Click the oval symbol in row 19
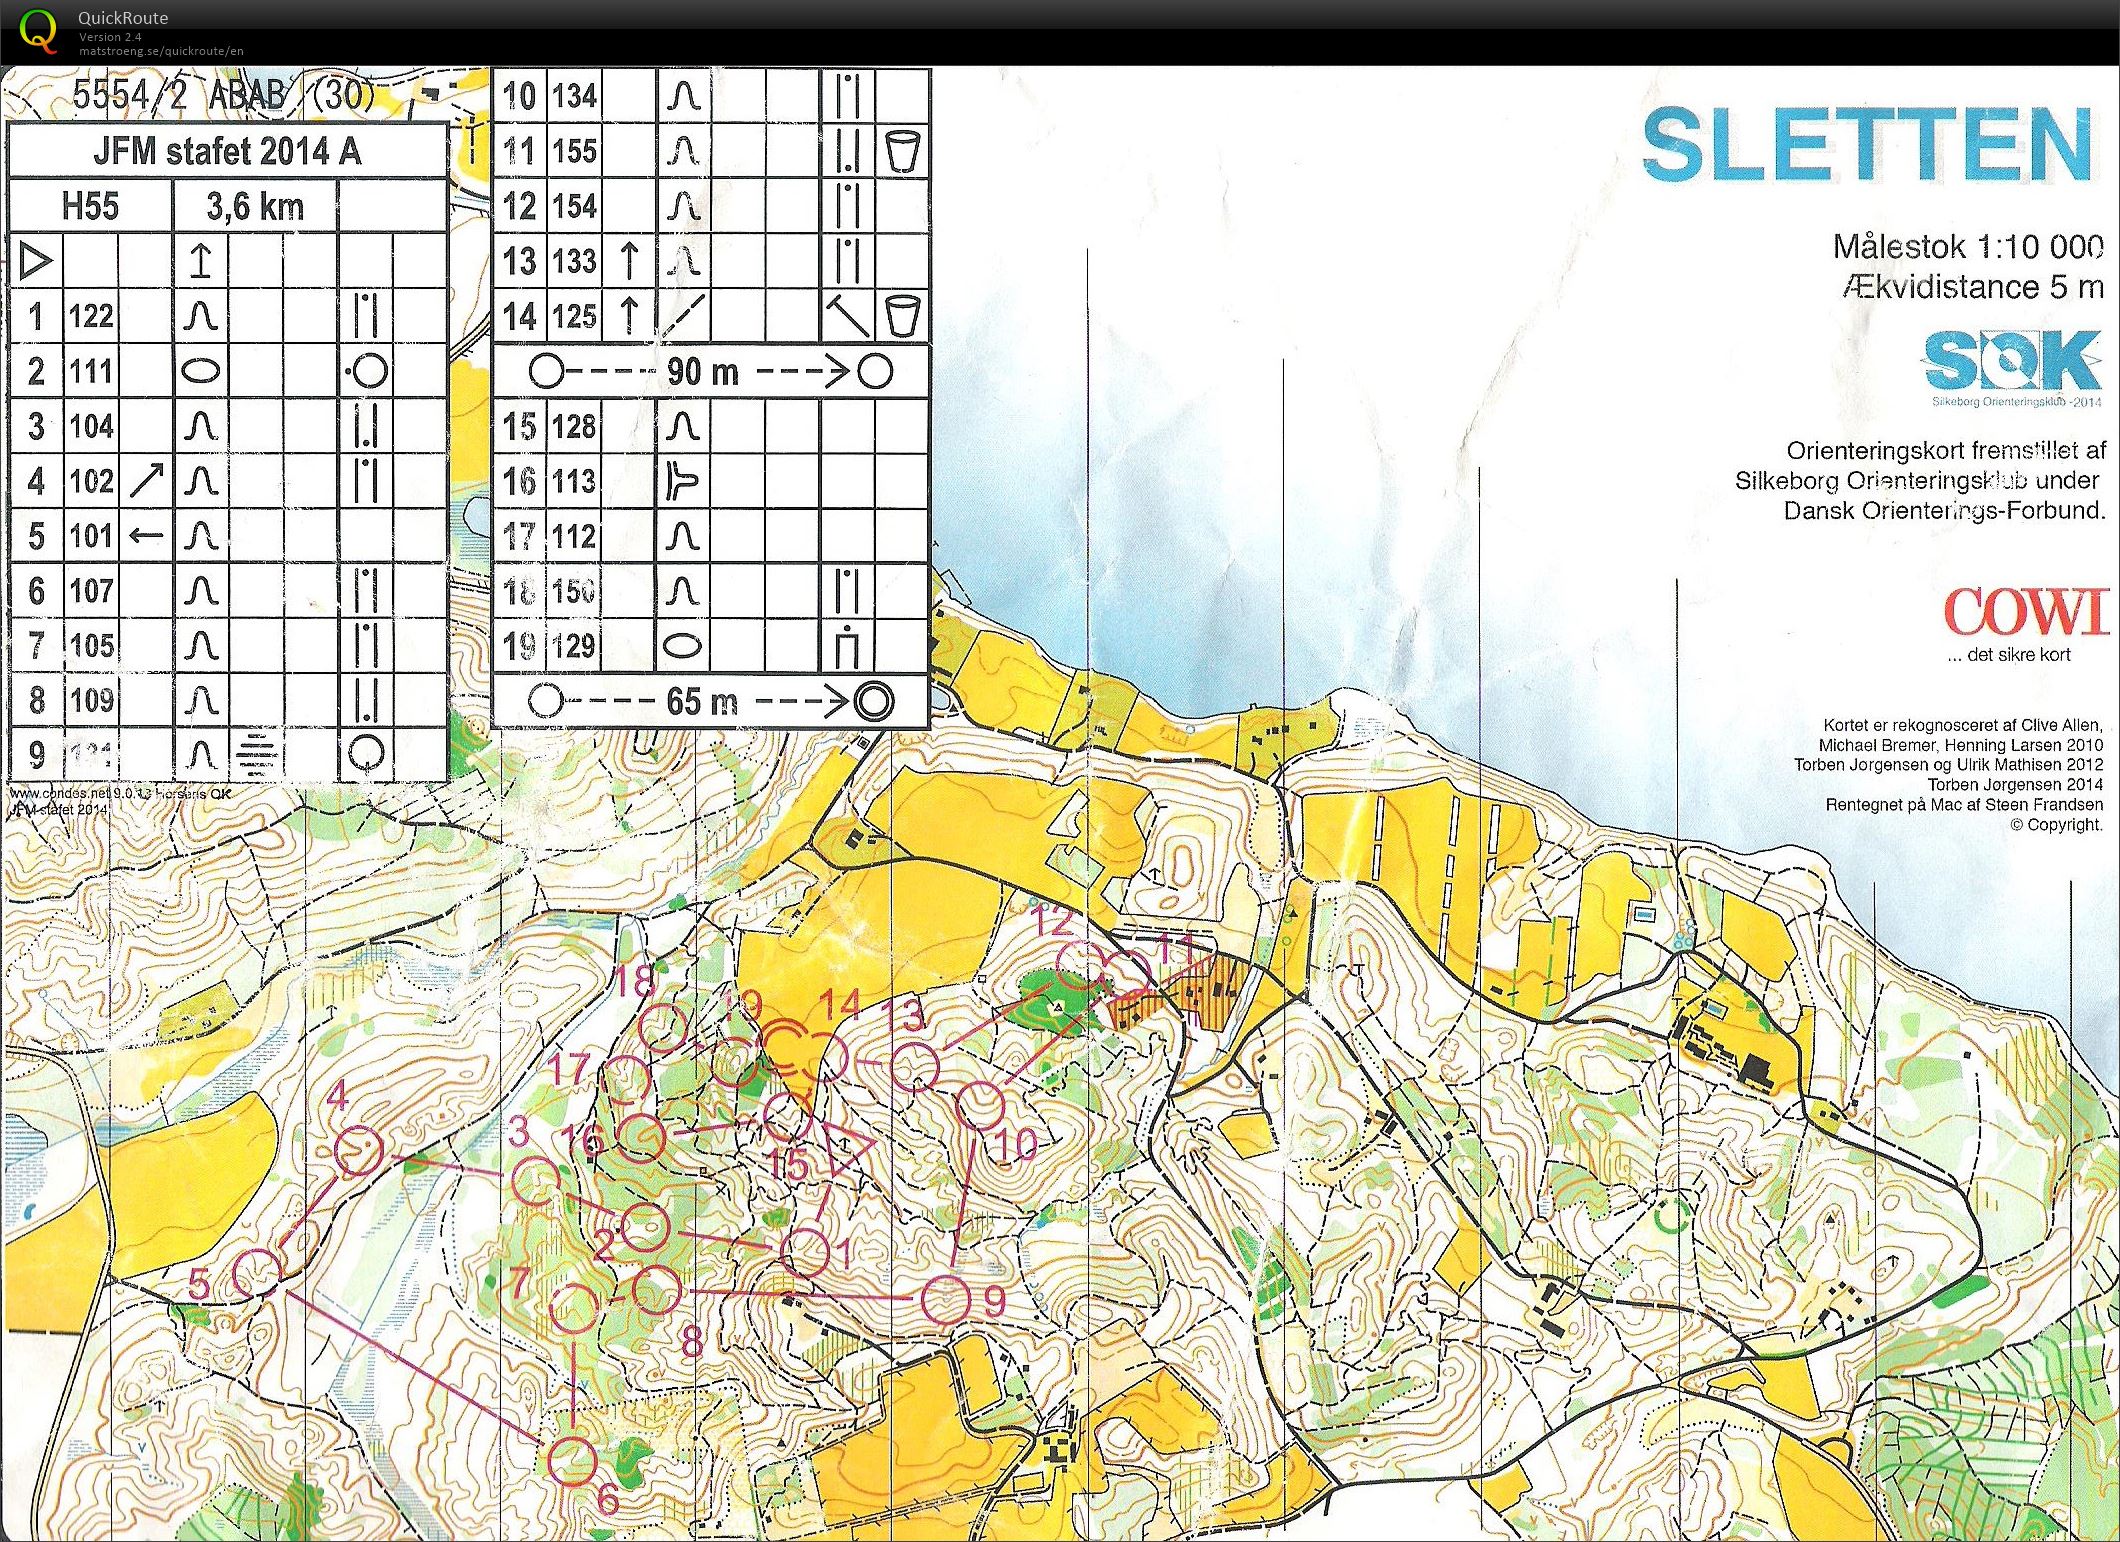This screenshot has height=1542, width=2120. 682,646
